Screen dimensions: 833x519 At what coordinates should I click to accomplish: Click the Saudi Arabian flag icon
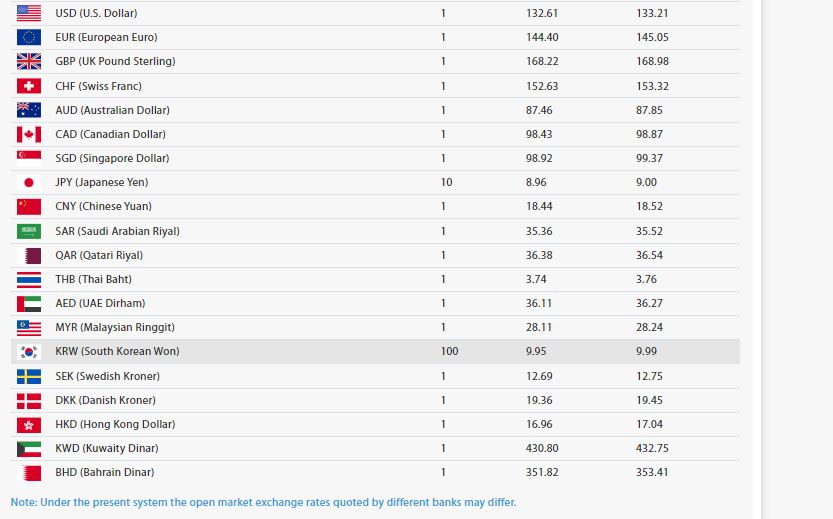pyautogui.click(x=29, y=231)
